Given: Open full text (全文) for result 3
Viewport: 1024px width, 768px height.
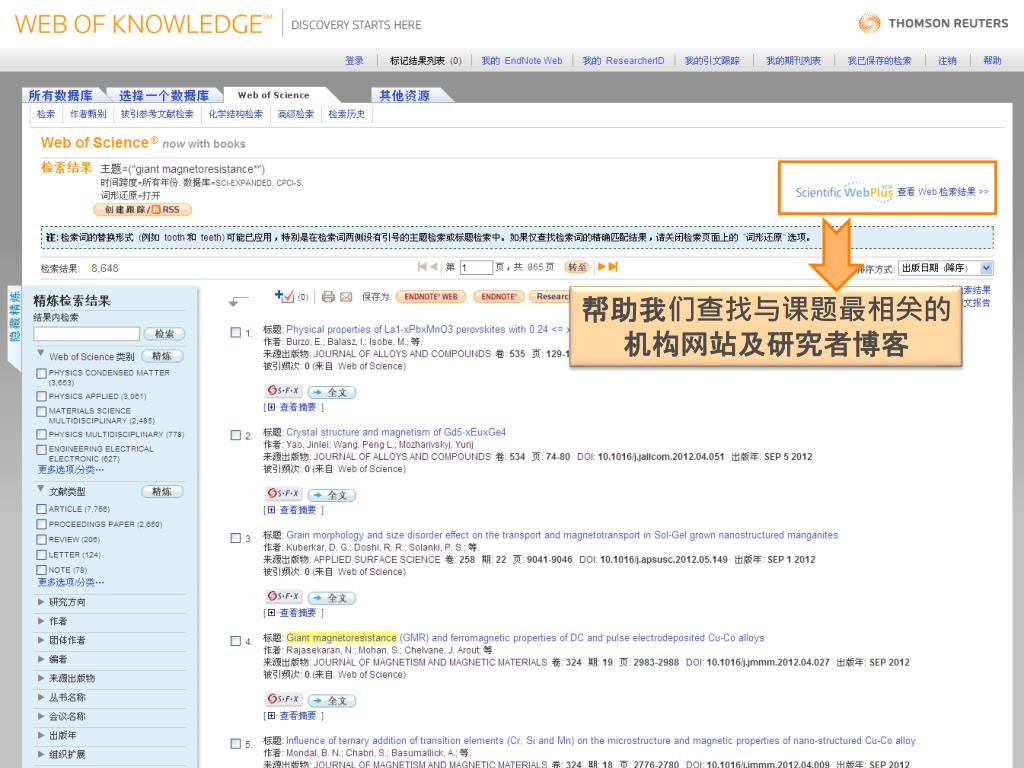Looking at the screenshot, I should pos(332,597).
